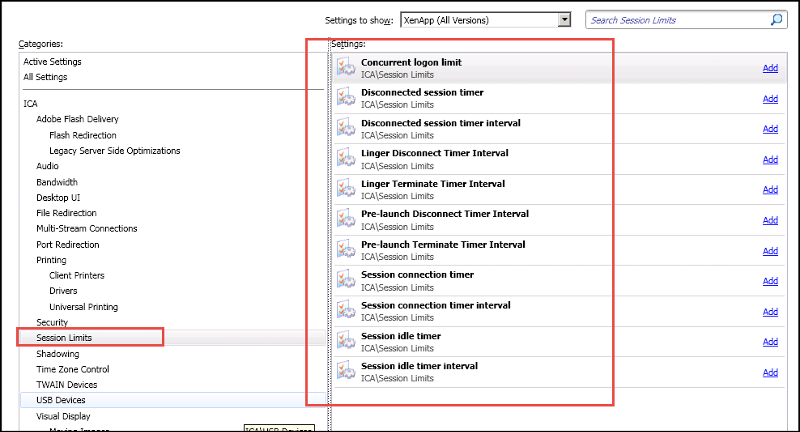This screenshot has height=432, width=800.
Task: Select the ICA category
Action: pos(30,104)
